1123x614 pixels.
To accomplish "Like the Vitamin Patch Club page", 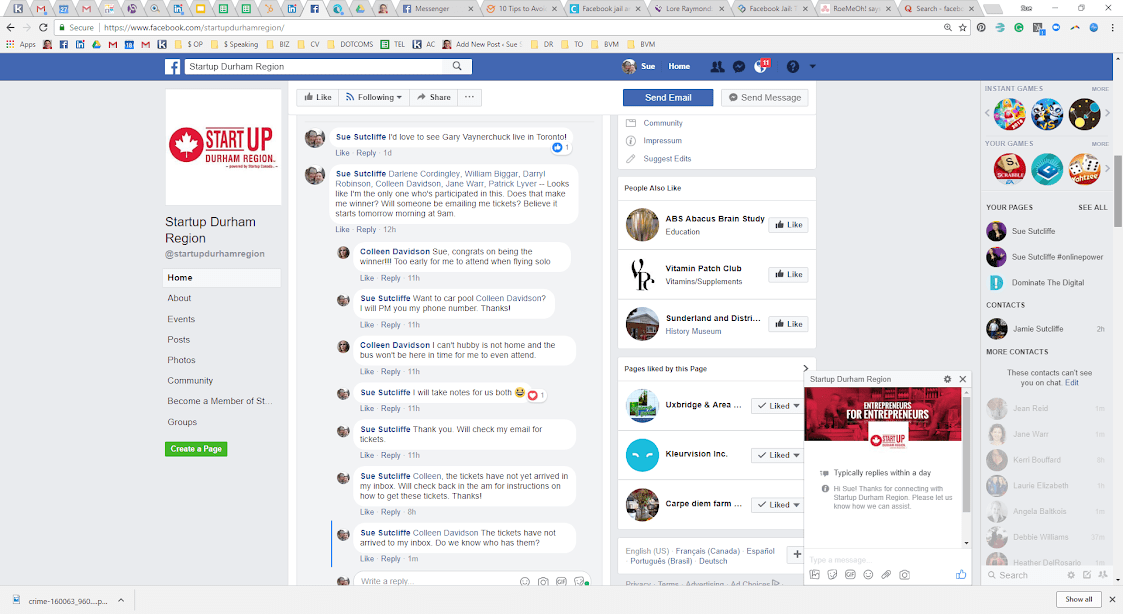I will (788, 274).
